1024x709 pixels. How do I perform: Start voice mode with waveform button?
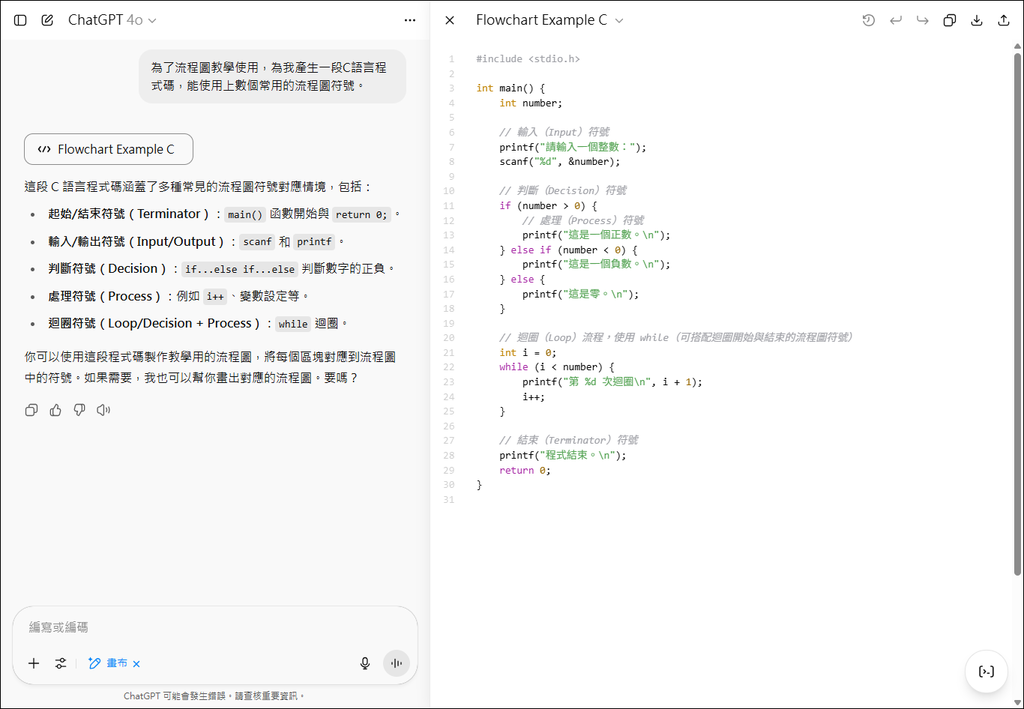coord(396,663)
